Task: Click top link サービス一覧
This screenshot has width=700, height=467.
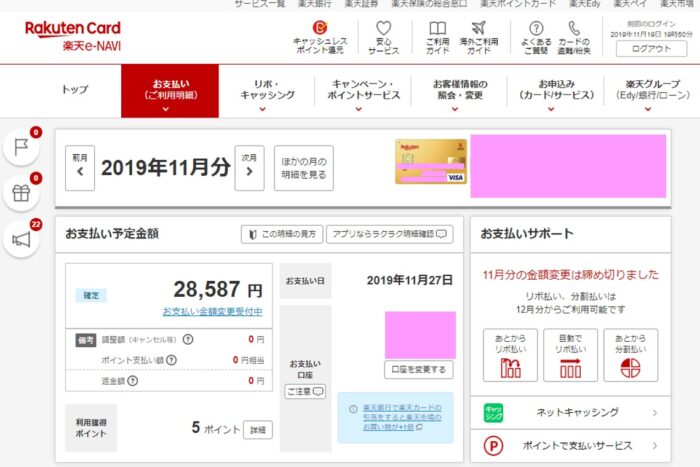Action: (260, 4)
